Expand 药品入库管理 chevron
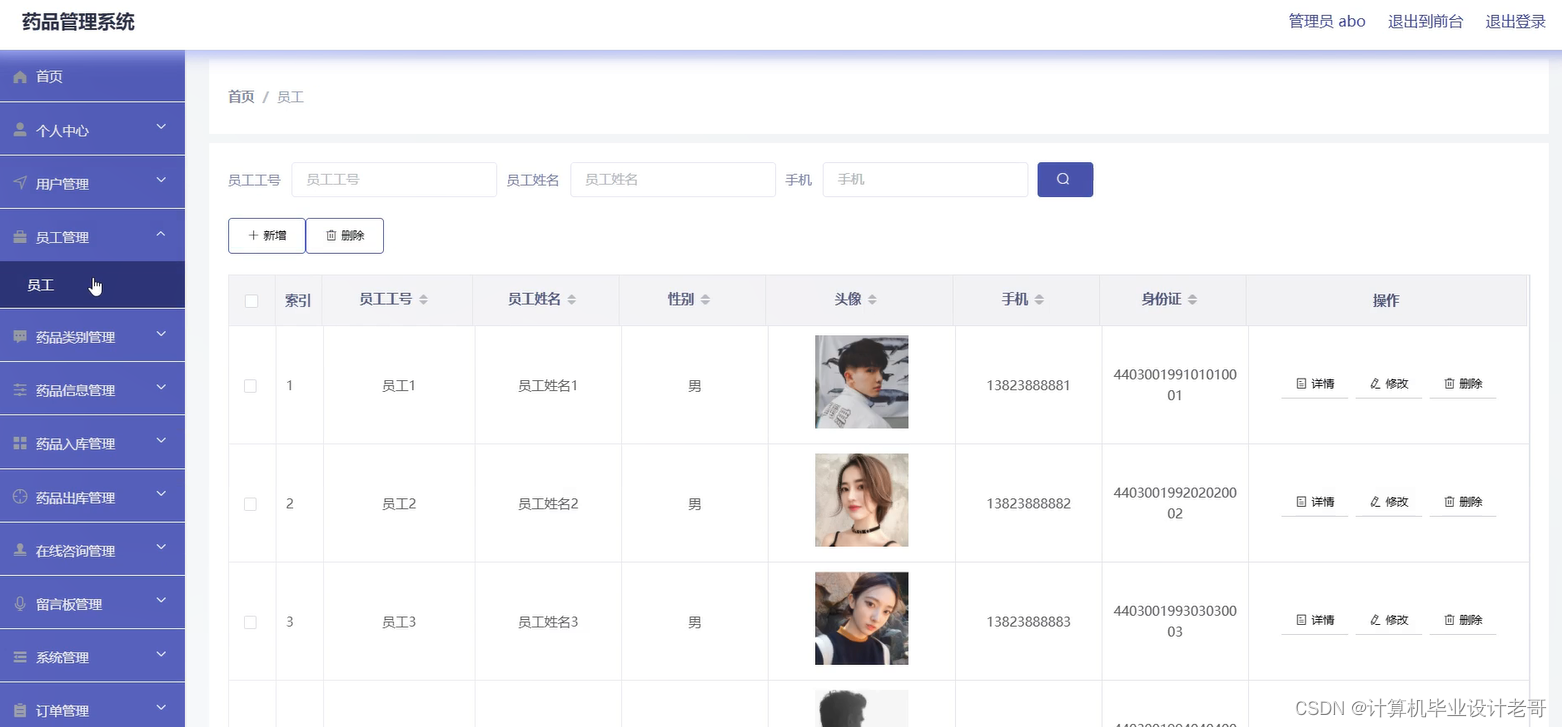1562x727 pixels. [161, 440]
